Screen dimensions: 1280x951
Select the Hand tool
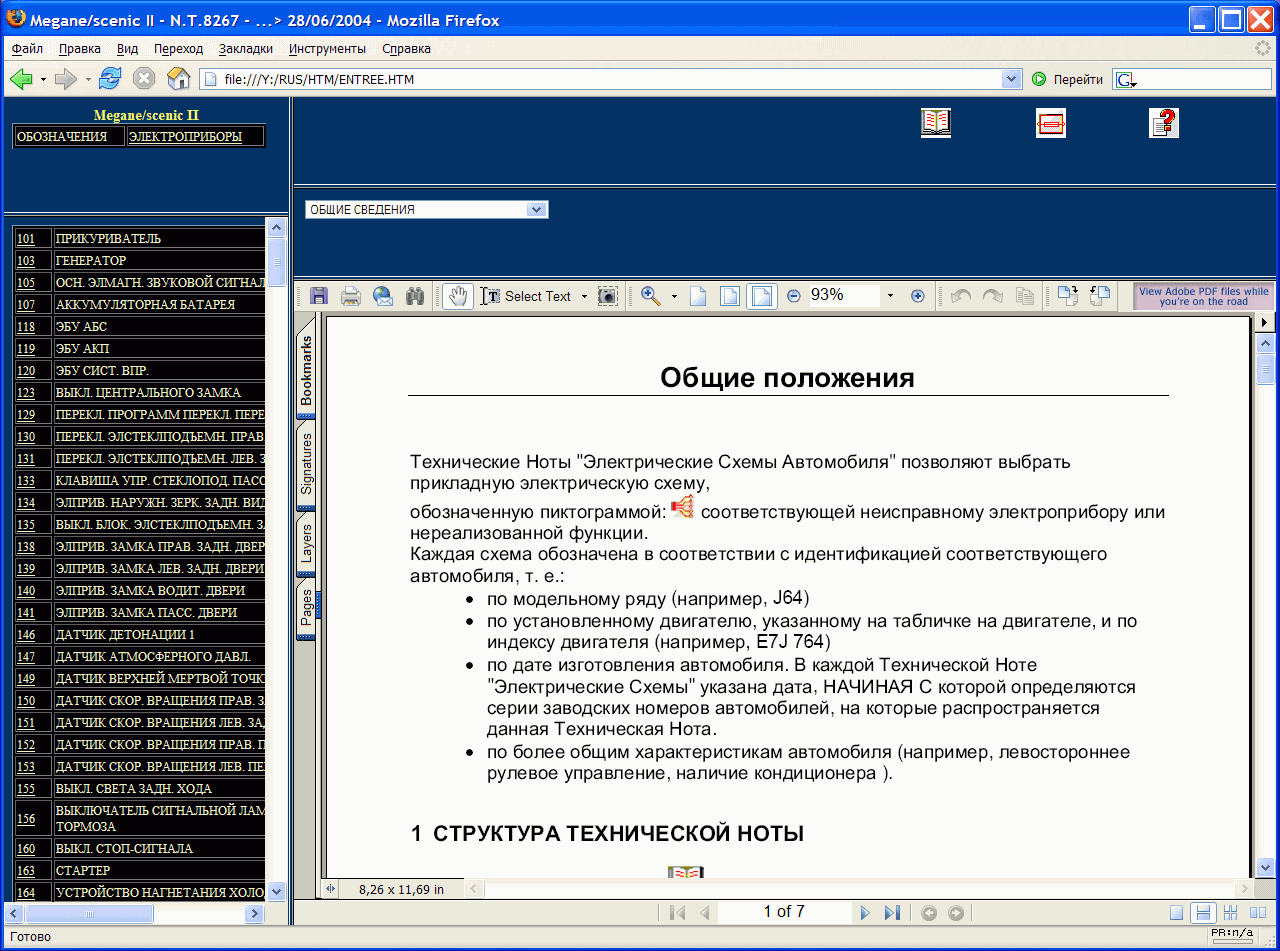pos(458,296)
